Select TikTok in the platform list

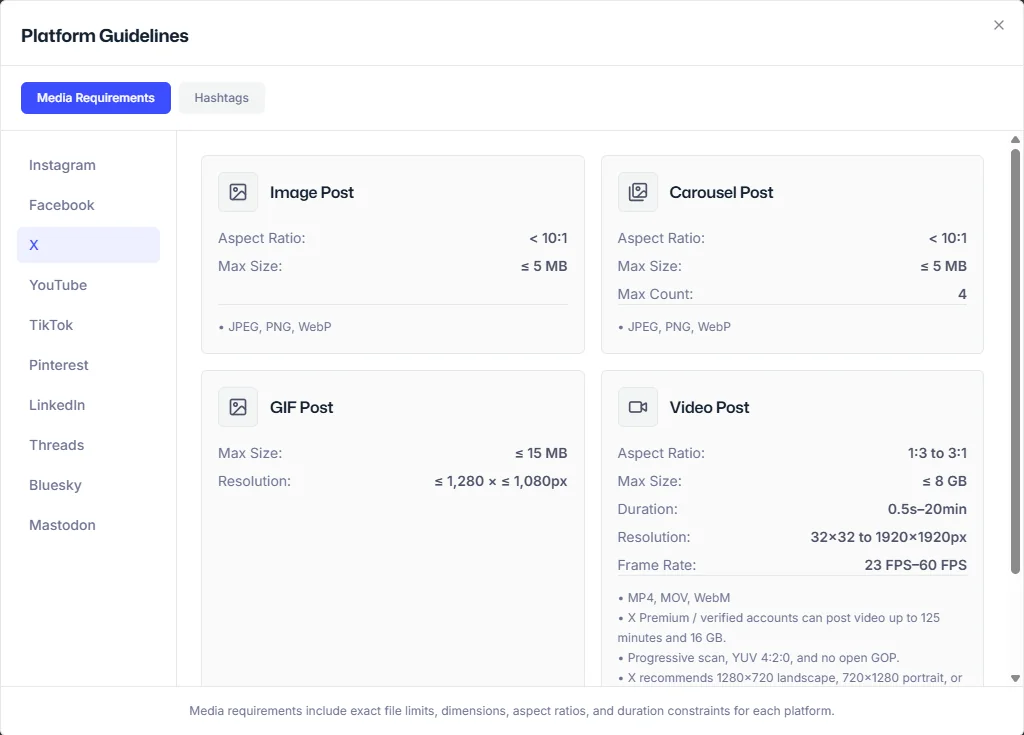(88, 325)
